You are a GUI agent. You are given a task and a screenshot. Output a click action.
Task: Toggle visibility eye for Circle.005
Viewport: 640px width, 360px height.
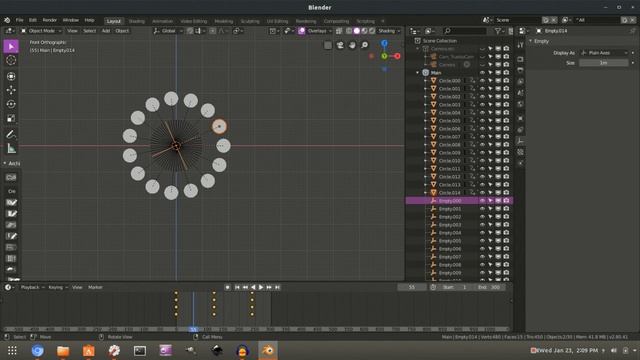(482, 121)
